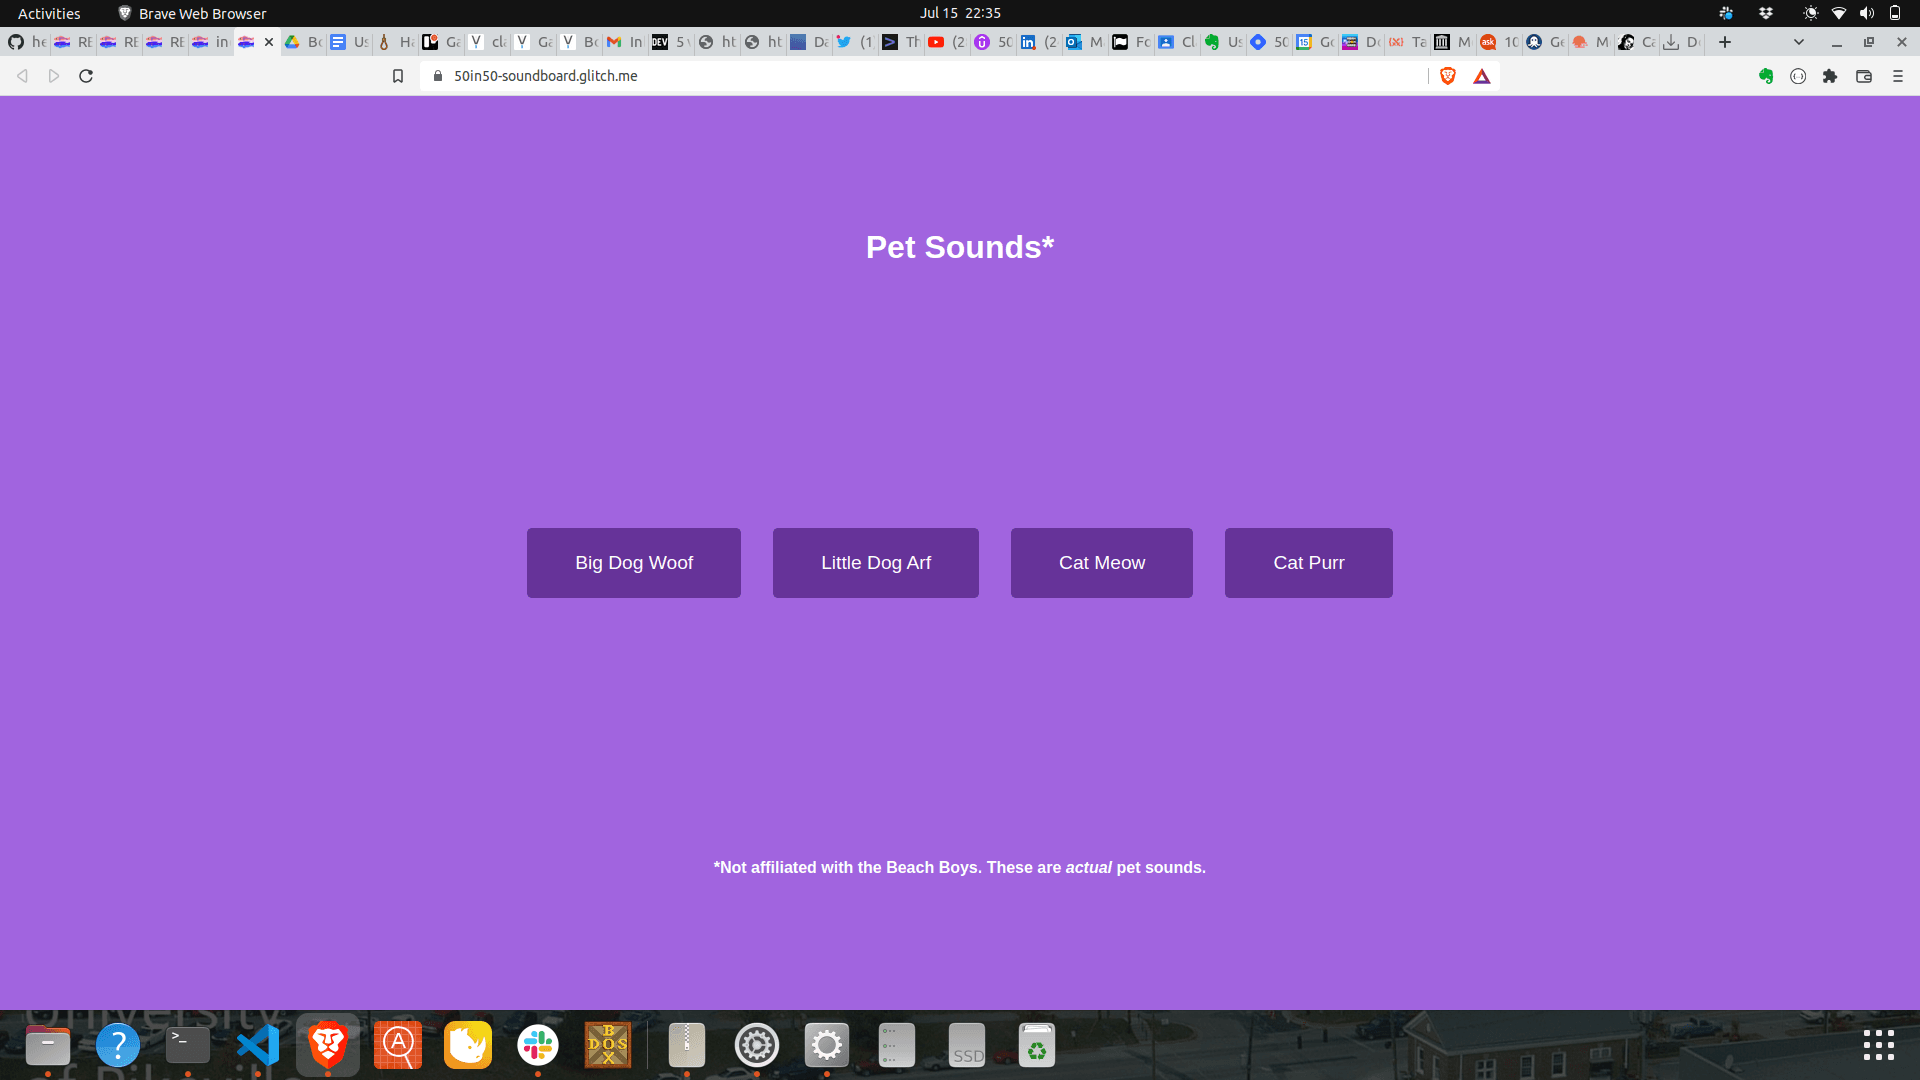Click the Brave Shields lion icon
This screenshot has width=1920, height=1080.
click(1447, 76)
